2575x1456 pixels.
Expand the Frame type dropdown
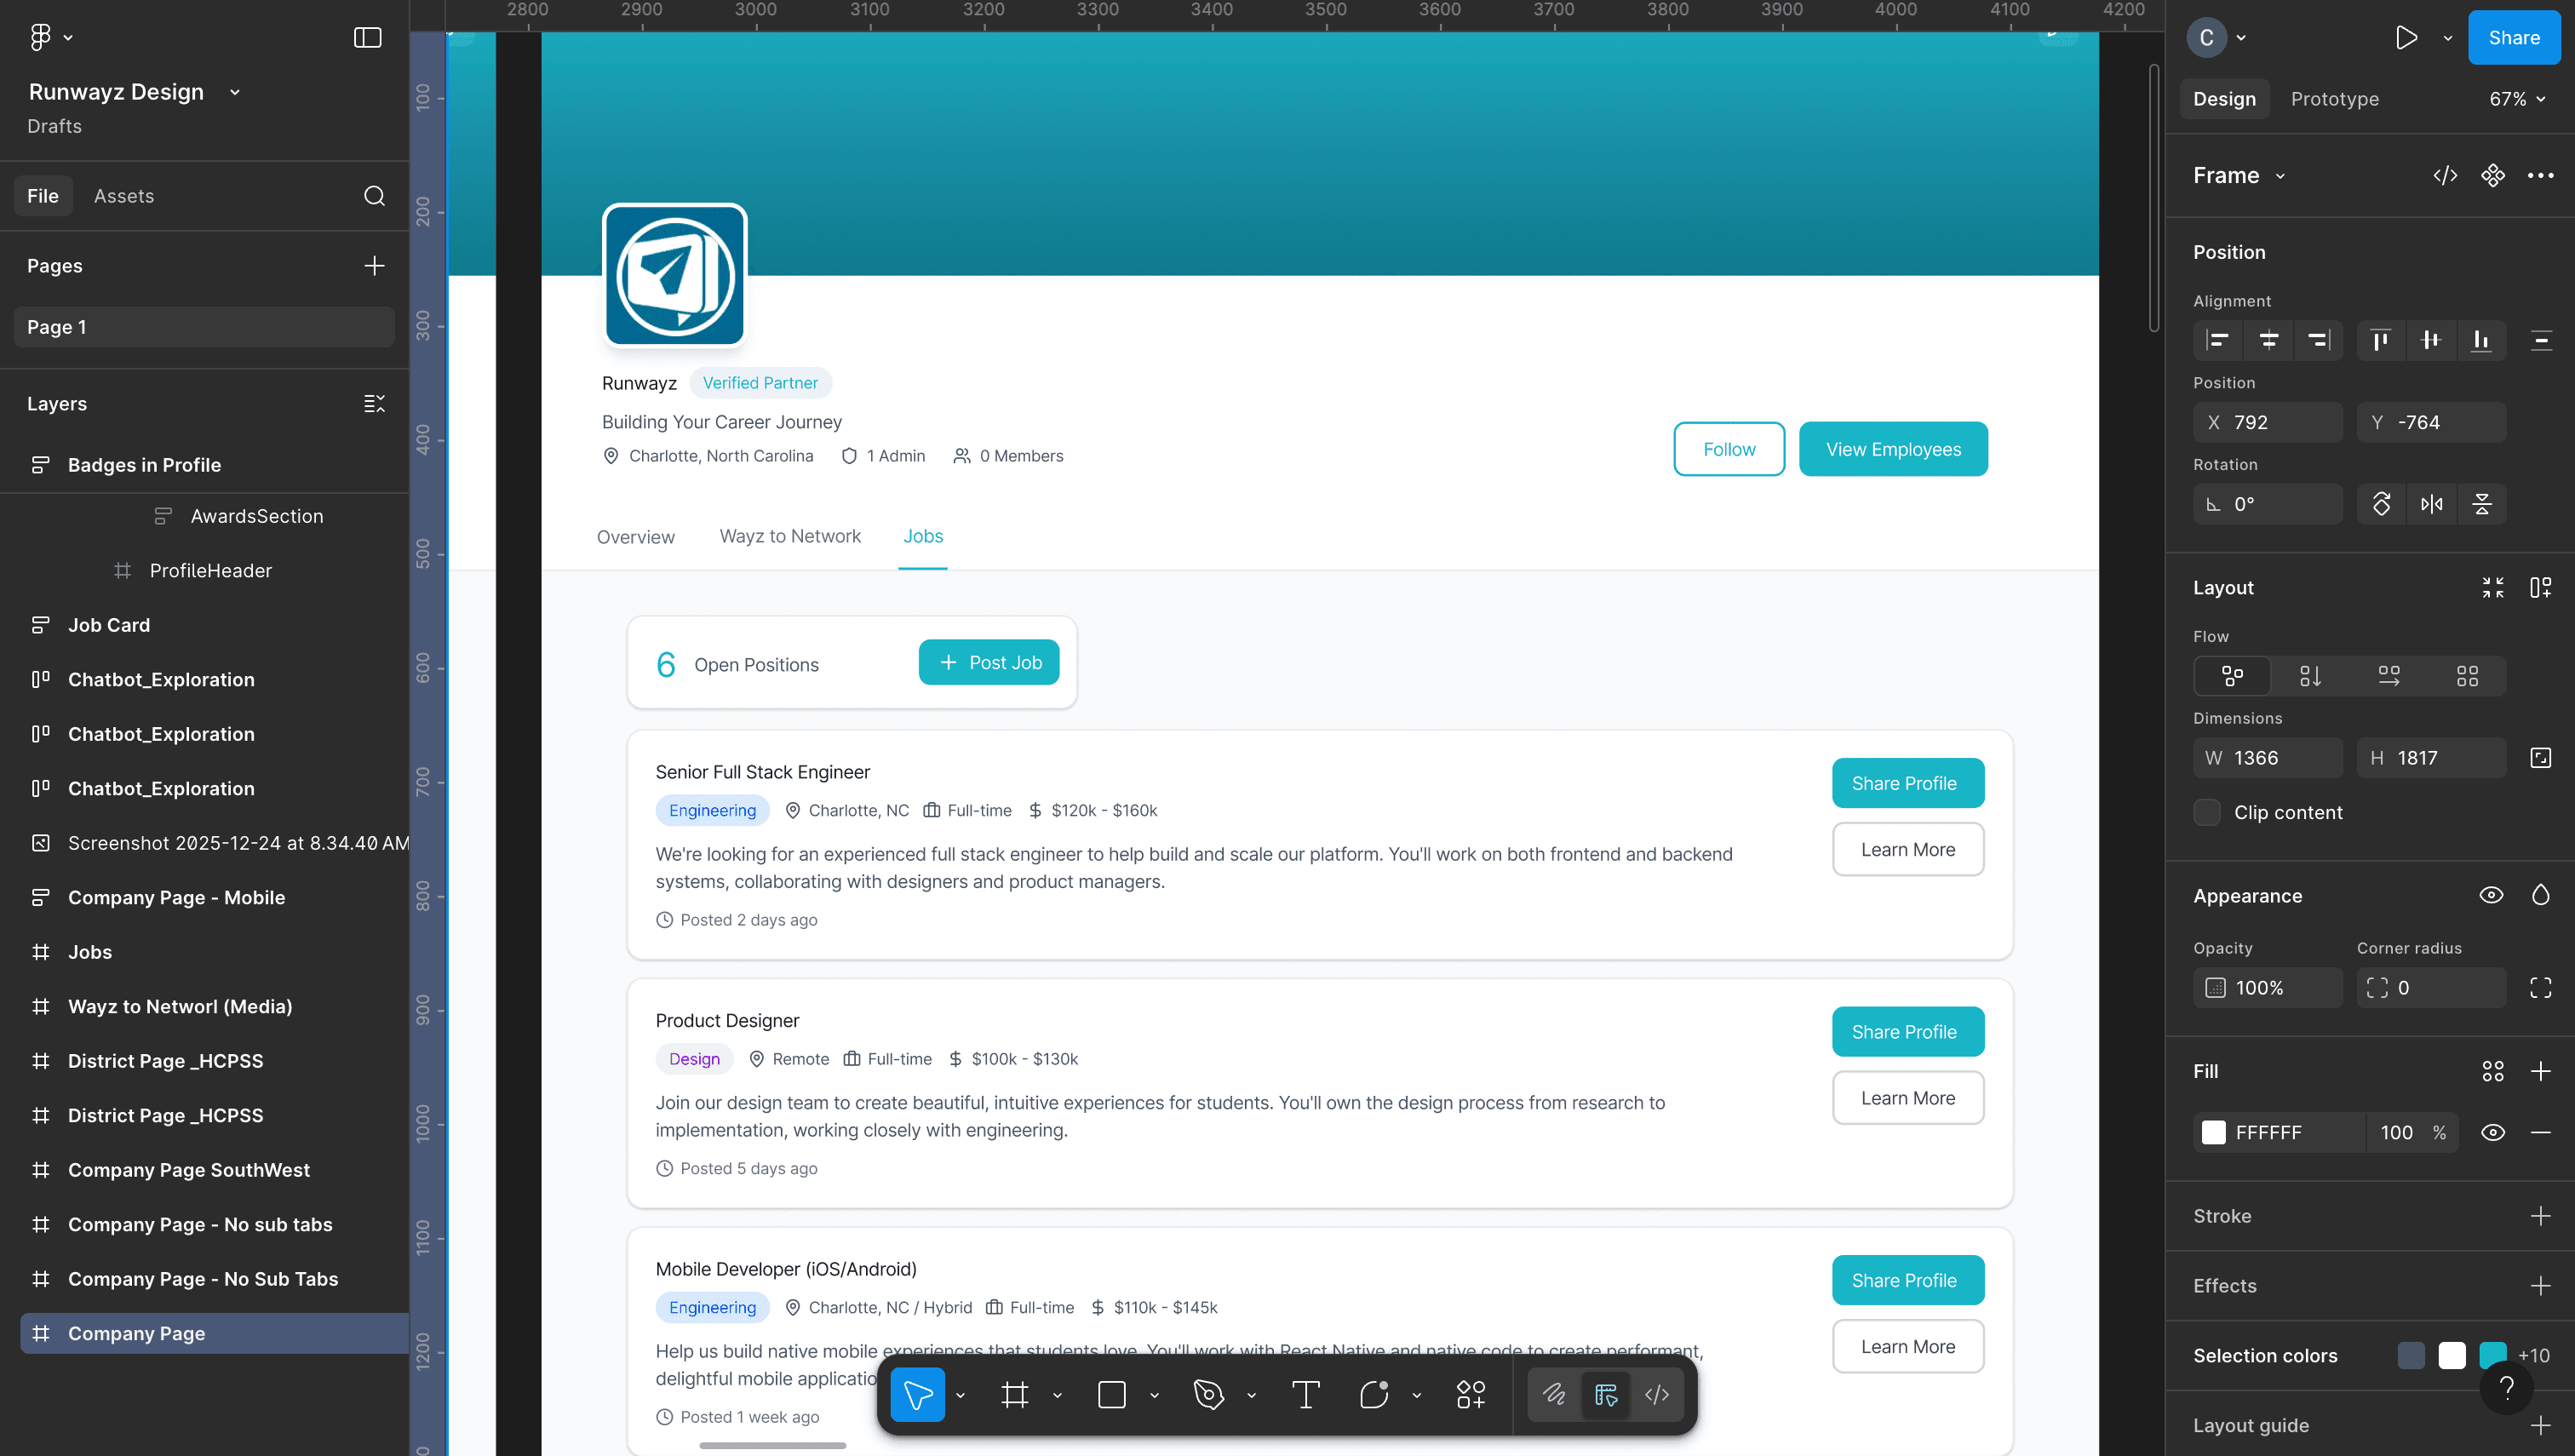(x=2281, y=175)
